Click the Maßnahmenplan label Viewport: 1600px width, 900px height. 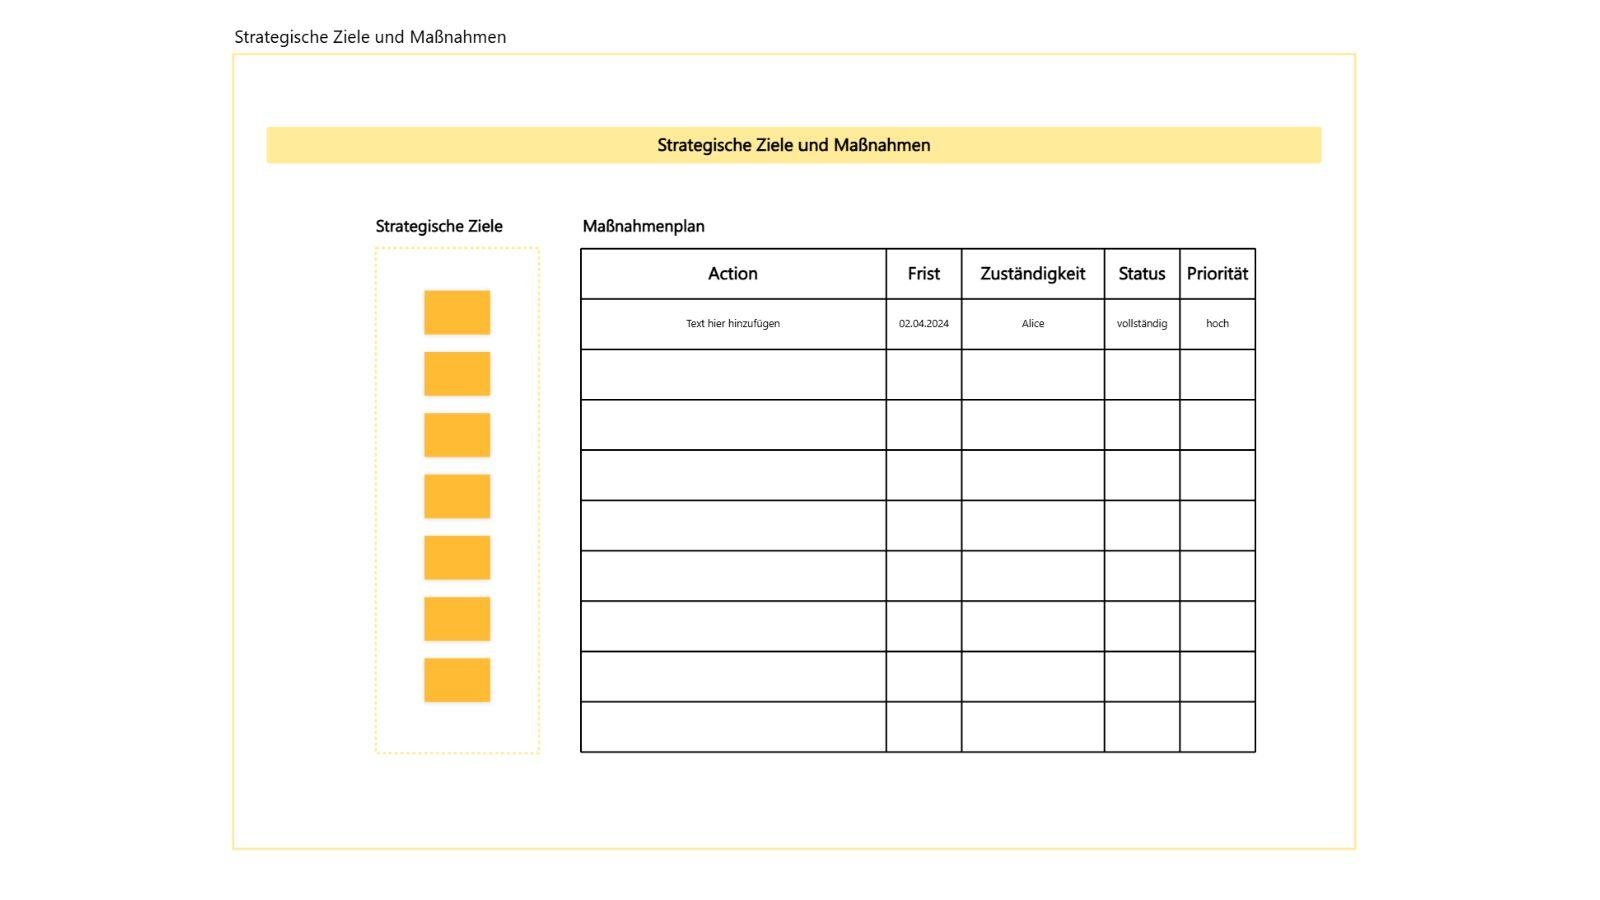[644, 226]
